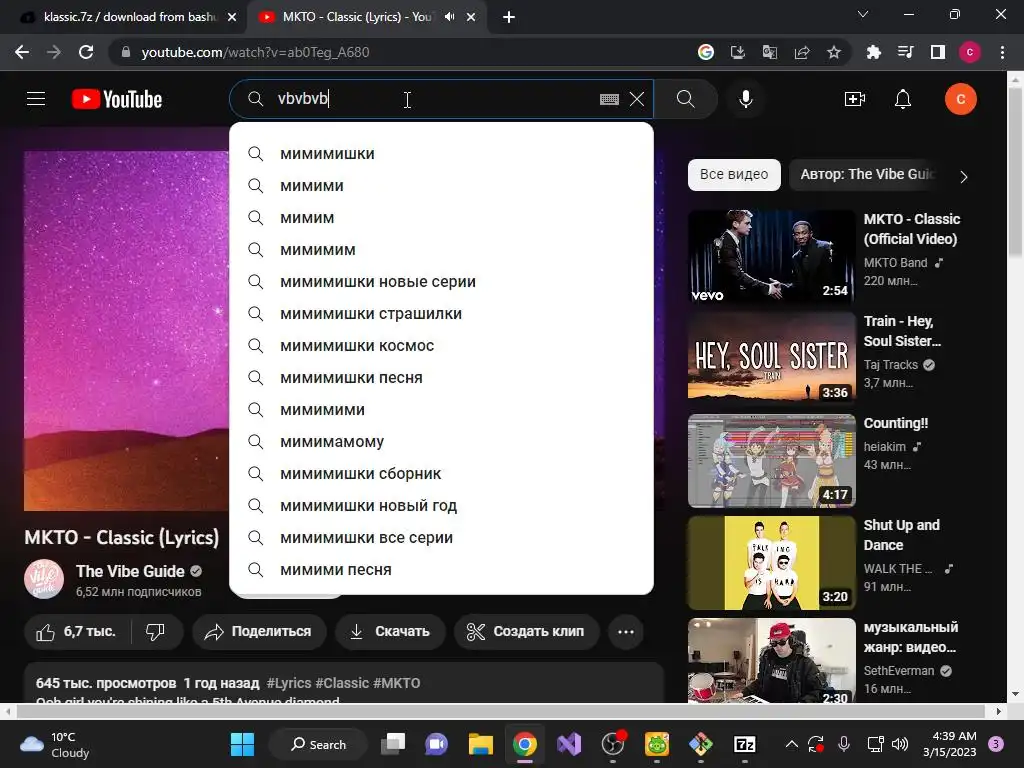1024x768 pixels.
Task: Bookmark this page with star
Action: pos(834,52)
